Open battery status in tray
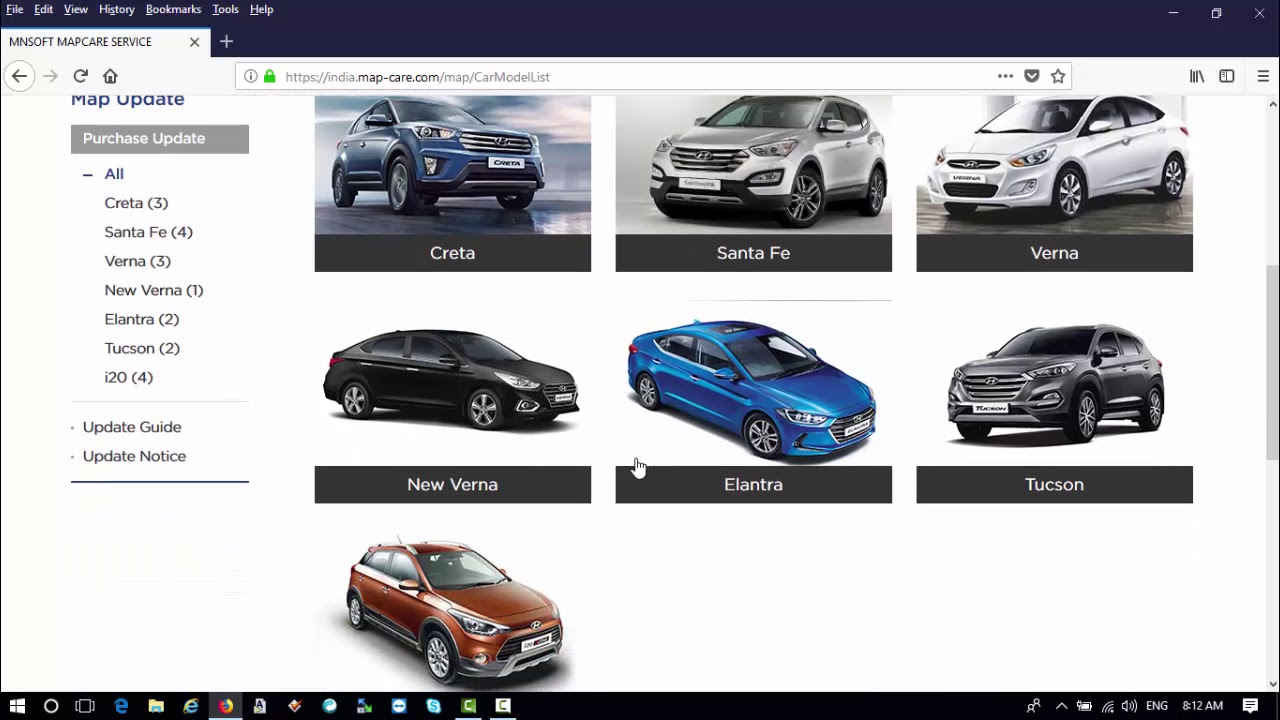Viewport: 1280px width, 720px height. (1084, 706)
